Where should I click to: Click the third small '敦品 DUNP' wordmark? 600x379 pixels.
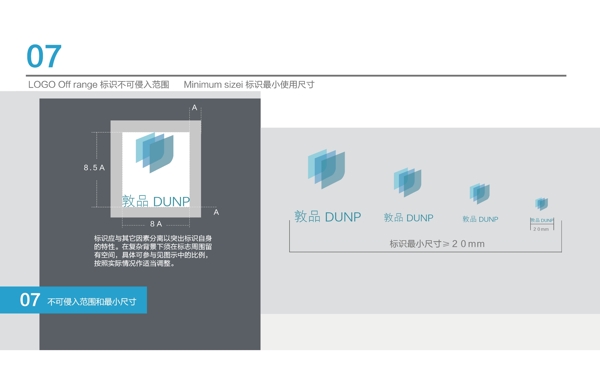pos(480,219)
